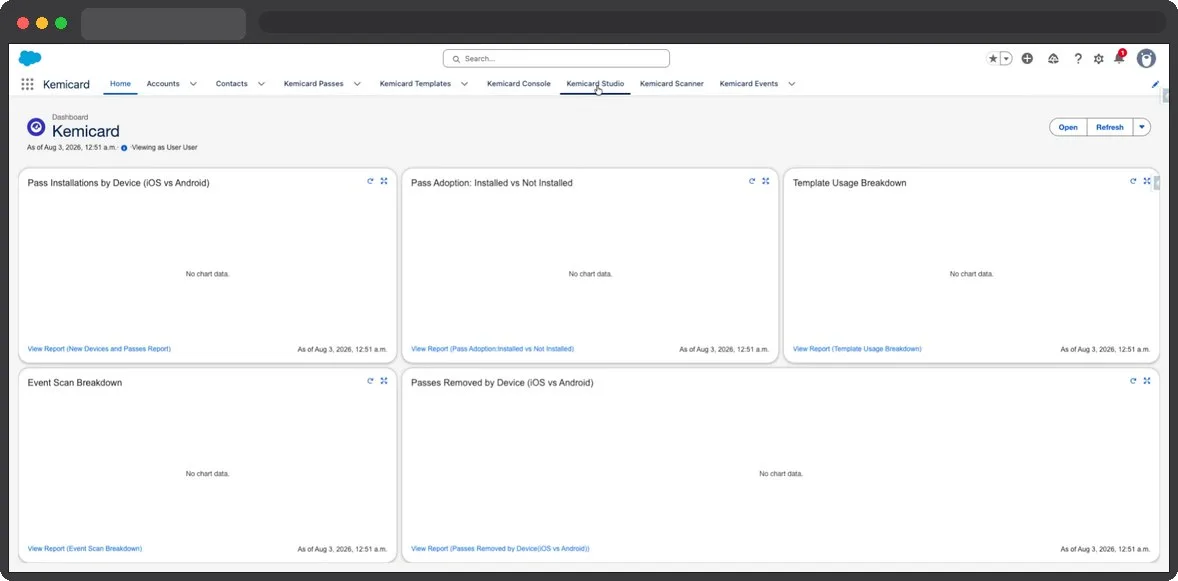Open the App Launcher grid icon
The width and height of the screenshot is (1178, 581).
27,84
